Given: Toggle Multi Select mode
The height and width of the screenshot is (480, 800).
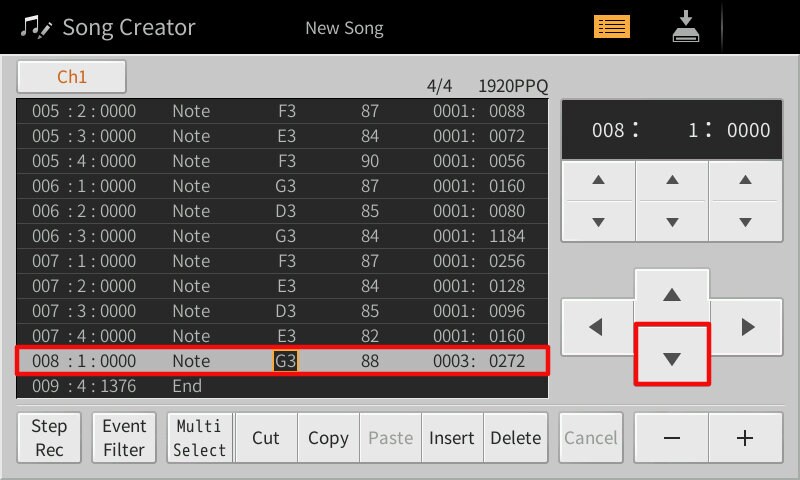Looking at the screenshot, I should 200,438.
